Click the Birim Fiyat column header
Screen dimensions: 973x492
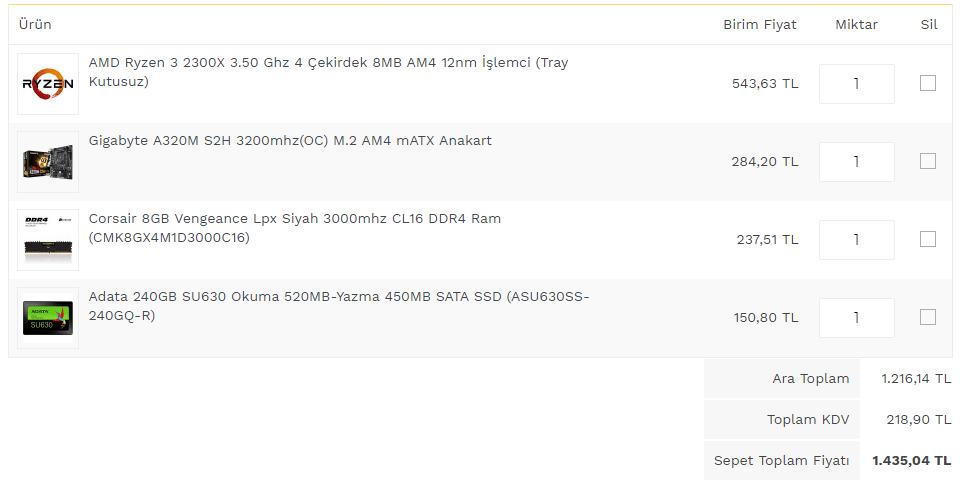(x=760, y=25)
